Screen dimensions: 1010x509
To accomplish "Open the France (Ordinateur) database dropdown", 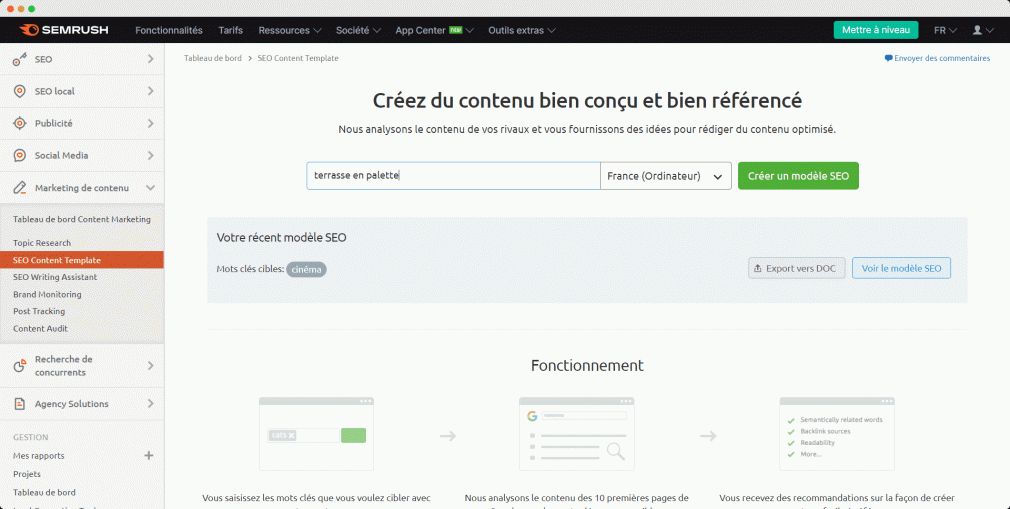I will (665, 176).
